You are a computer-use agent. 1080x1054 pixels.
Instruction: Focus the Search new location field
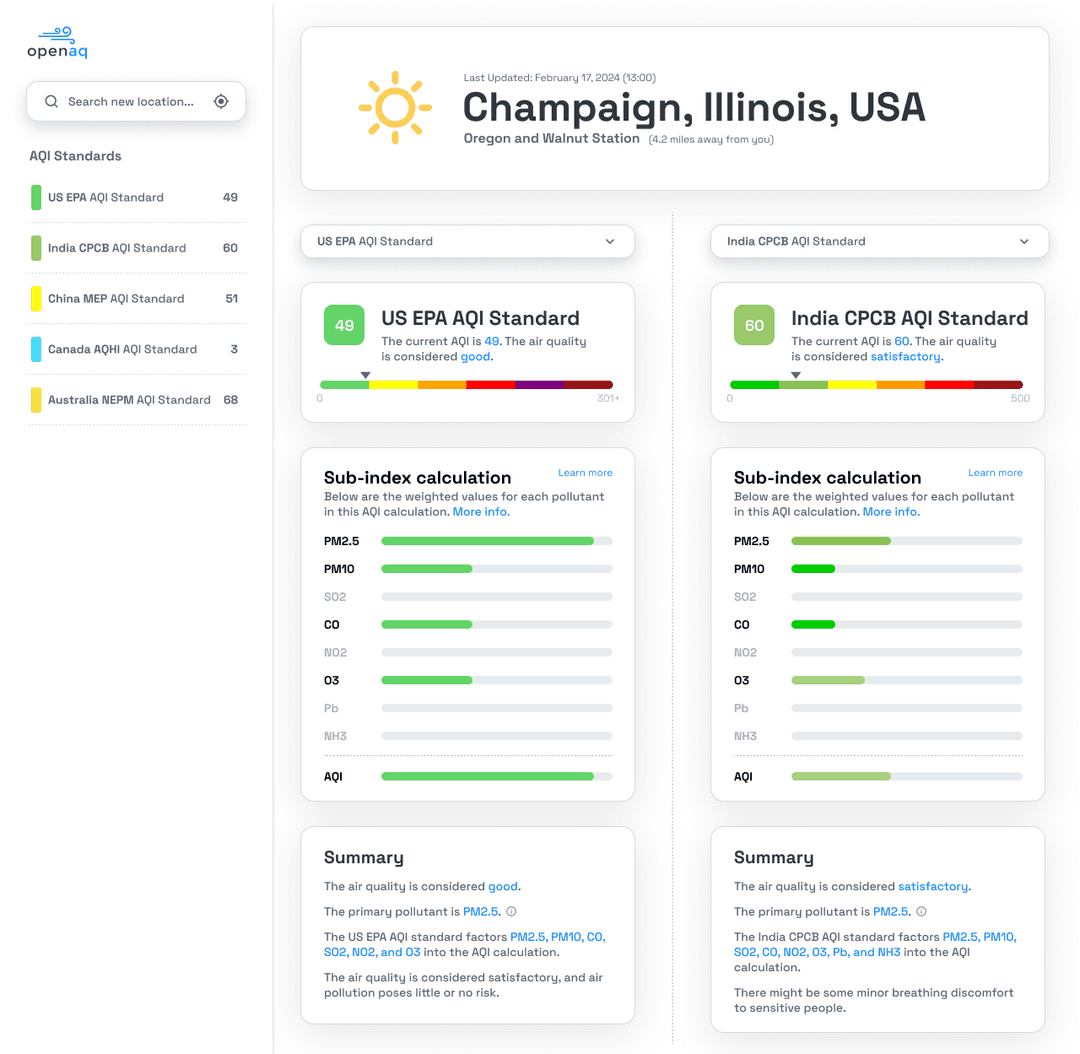click(x=136, y=101)
